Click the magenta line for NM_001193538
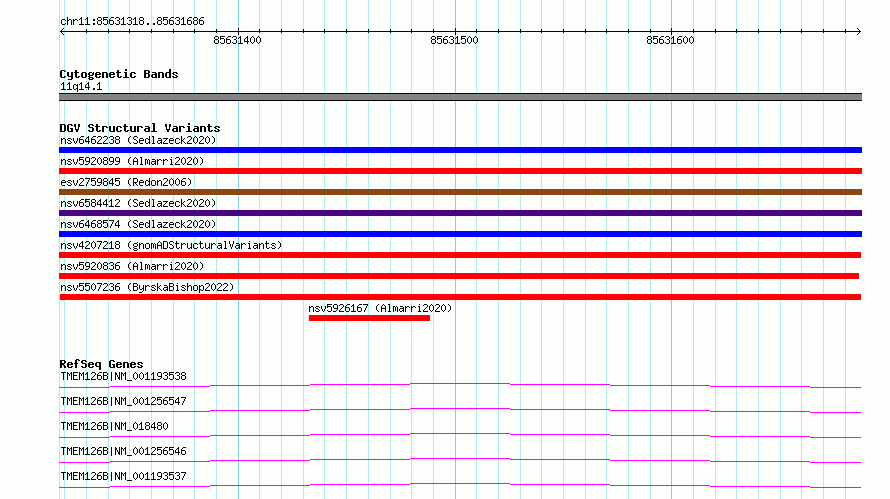The width and height of the screenshot is (890, 499). pyautogui.click(x=460, y=385)
